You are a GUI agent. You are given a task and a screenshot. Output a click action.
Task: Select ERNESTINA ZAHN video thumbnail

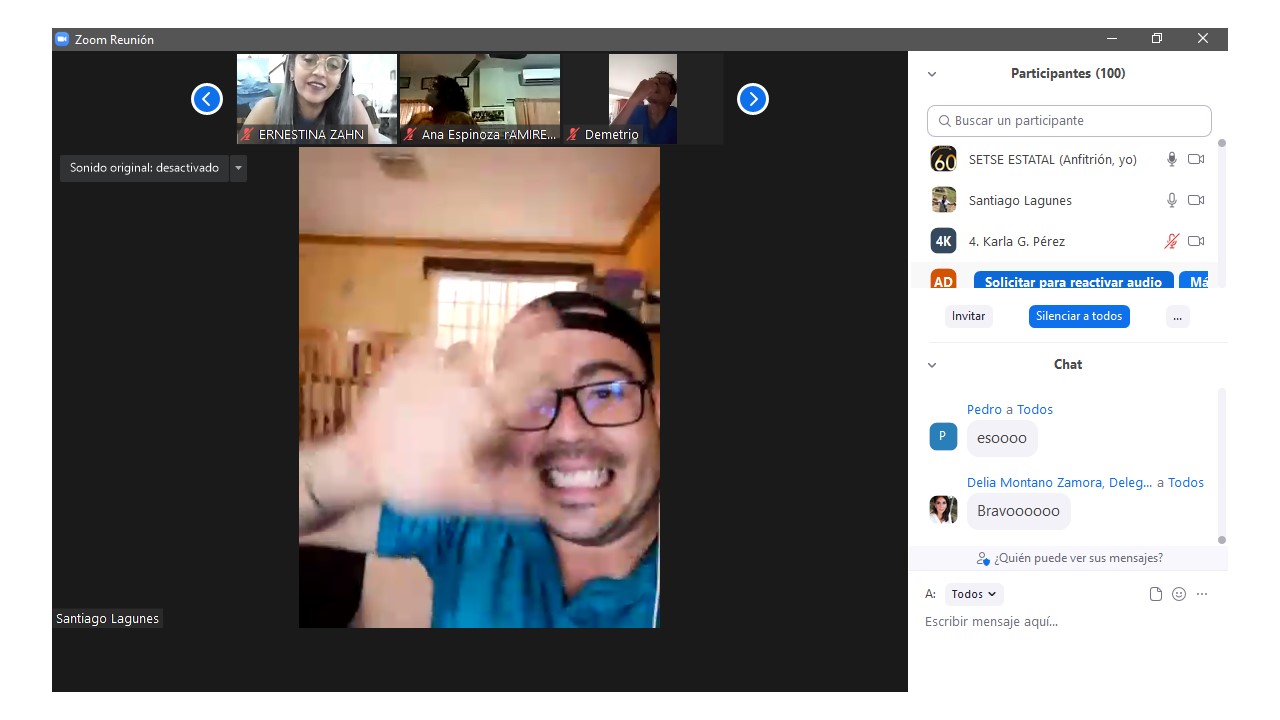click(x=316, y=99)
